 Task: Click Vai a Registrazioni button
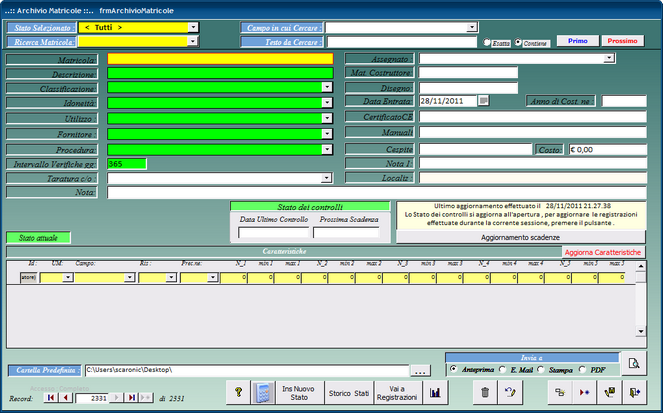pos(397,393)
